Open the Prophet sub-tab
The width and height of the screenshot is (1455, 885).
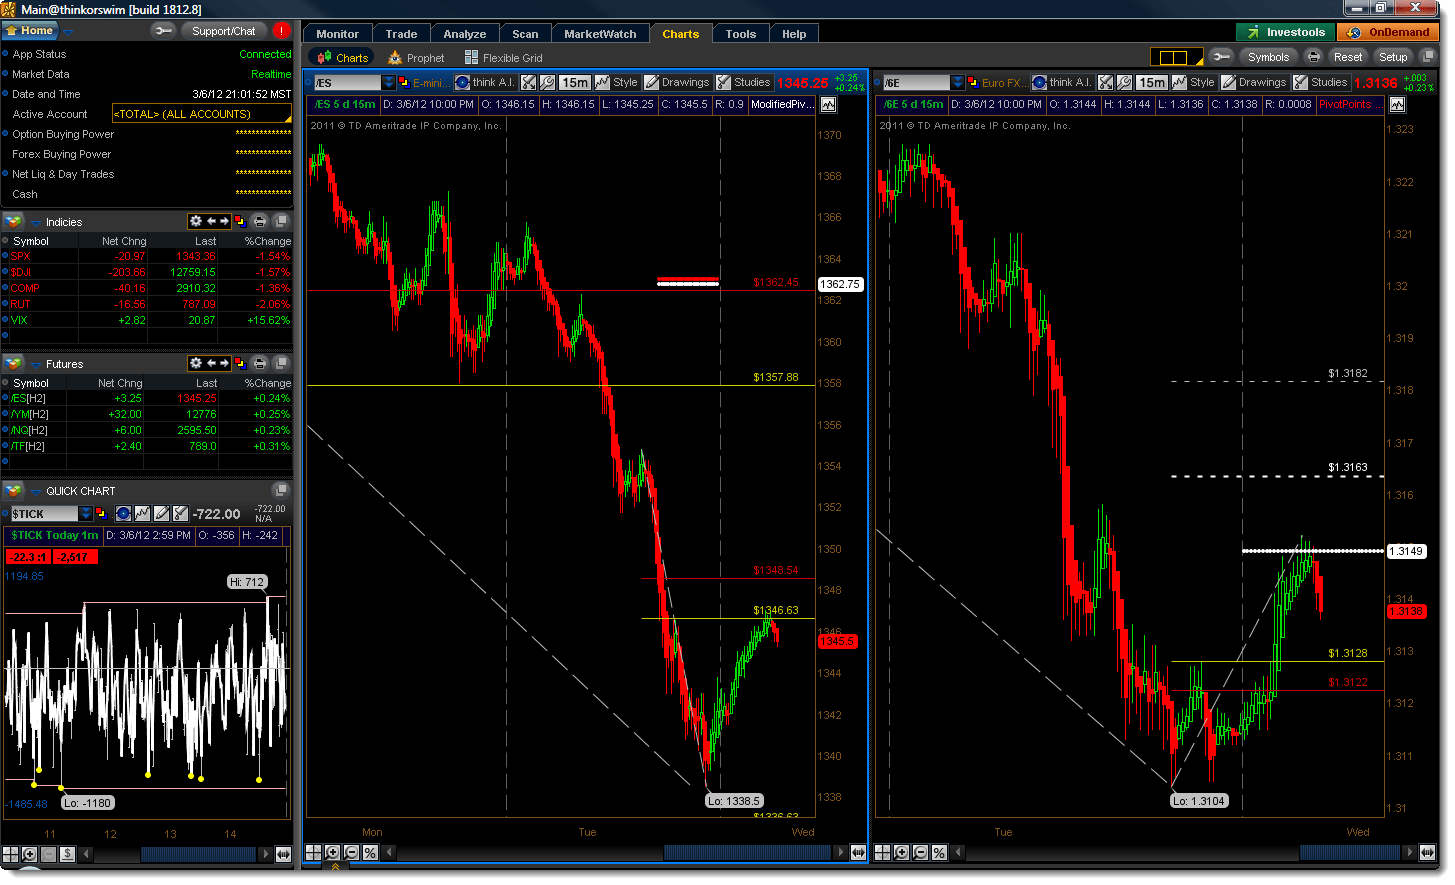416,58
